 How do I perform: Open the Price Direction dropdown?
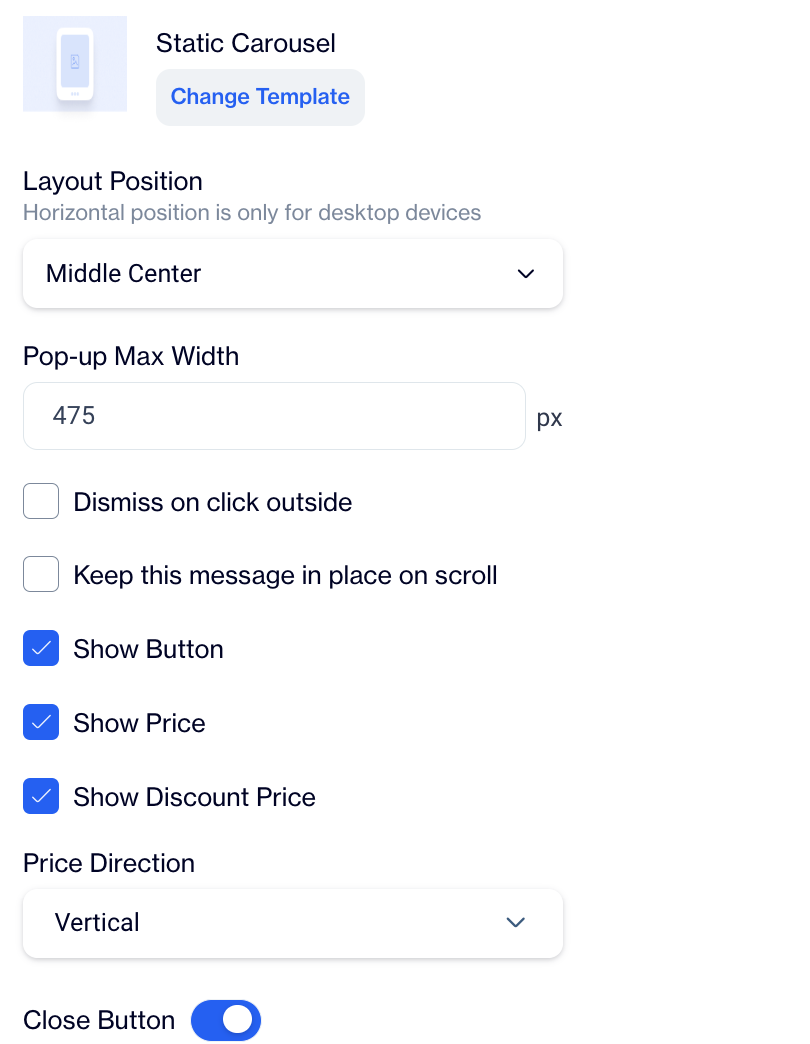[292, 922]
